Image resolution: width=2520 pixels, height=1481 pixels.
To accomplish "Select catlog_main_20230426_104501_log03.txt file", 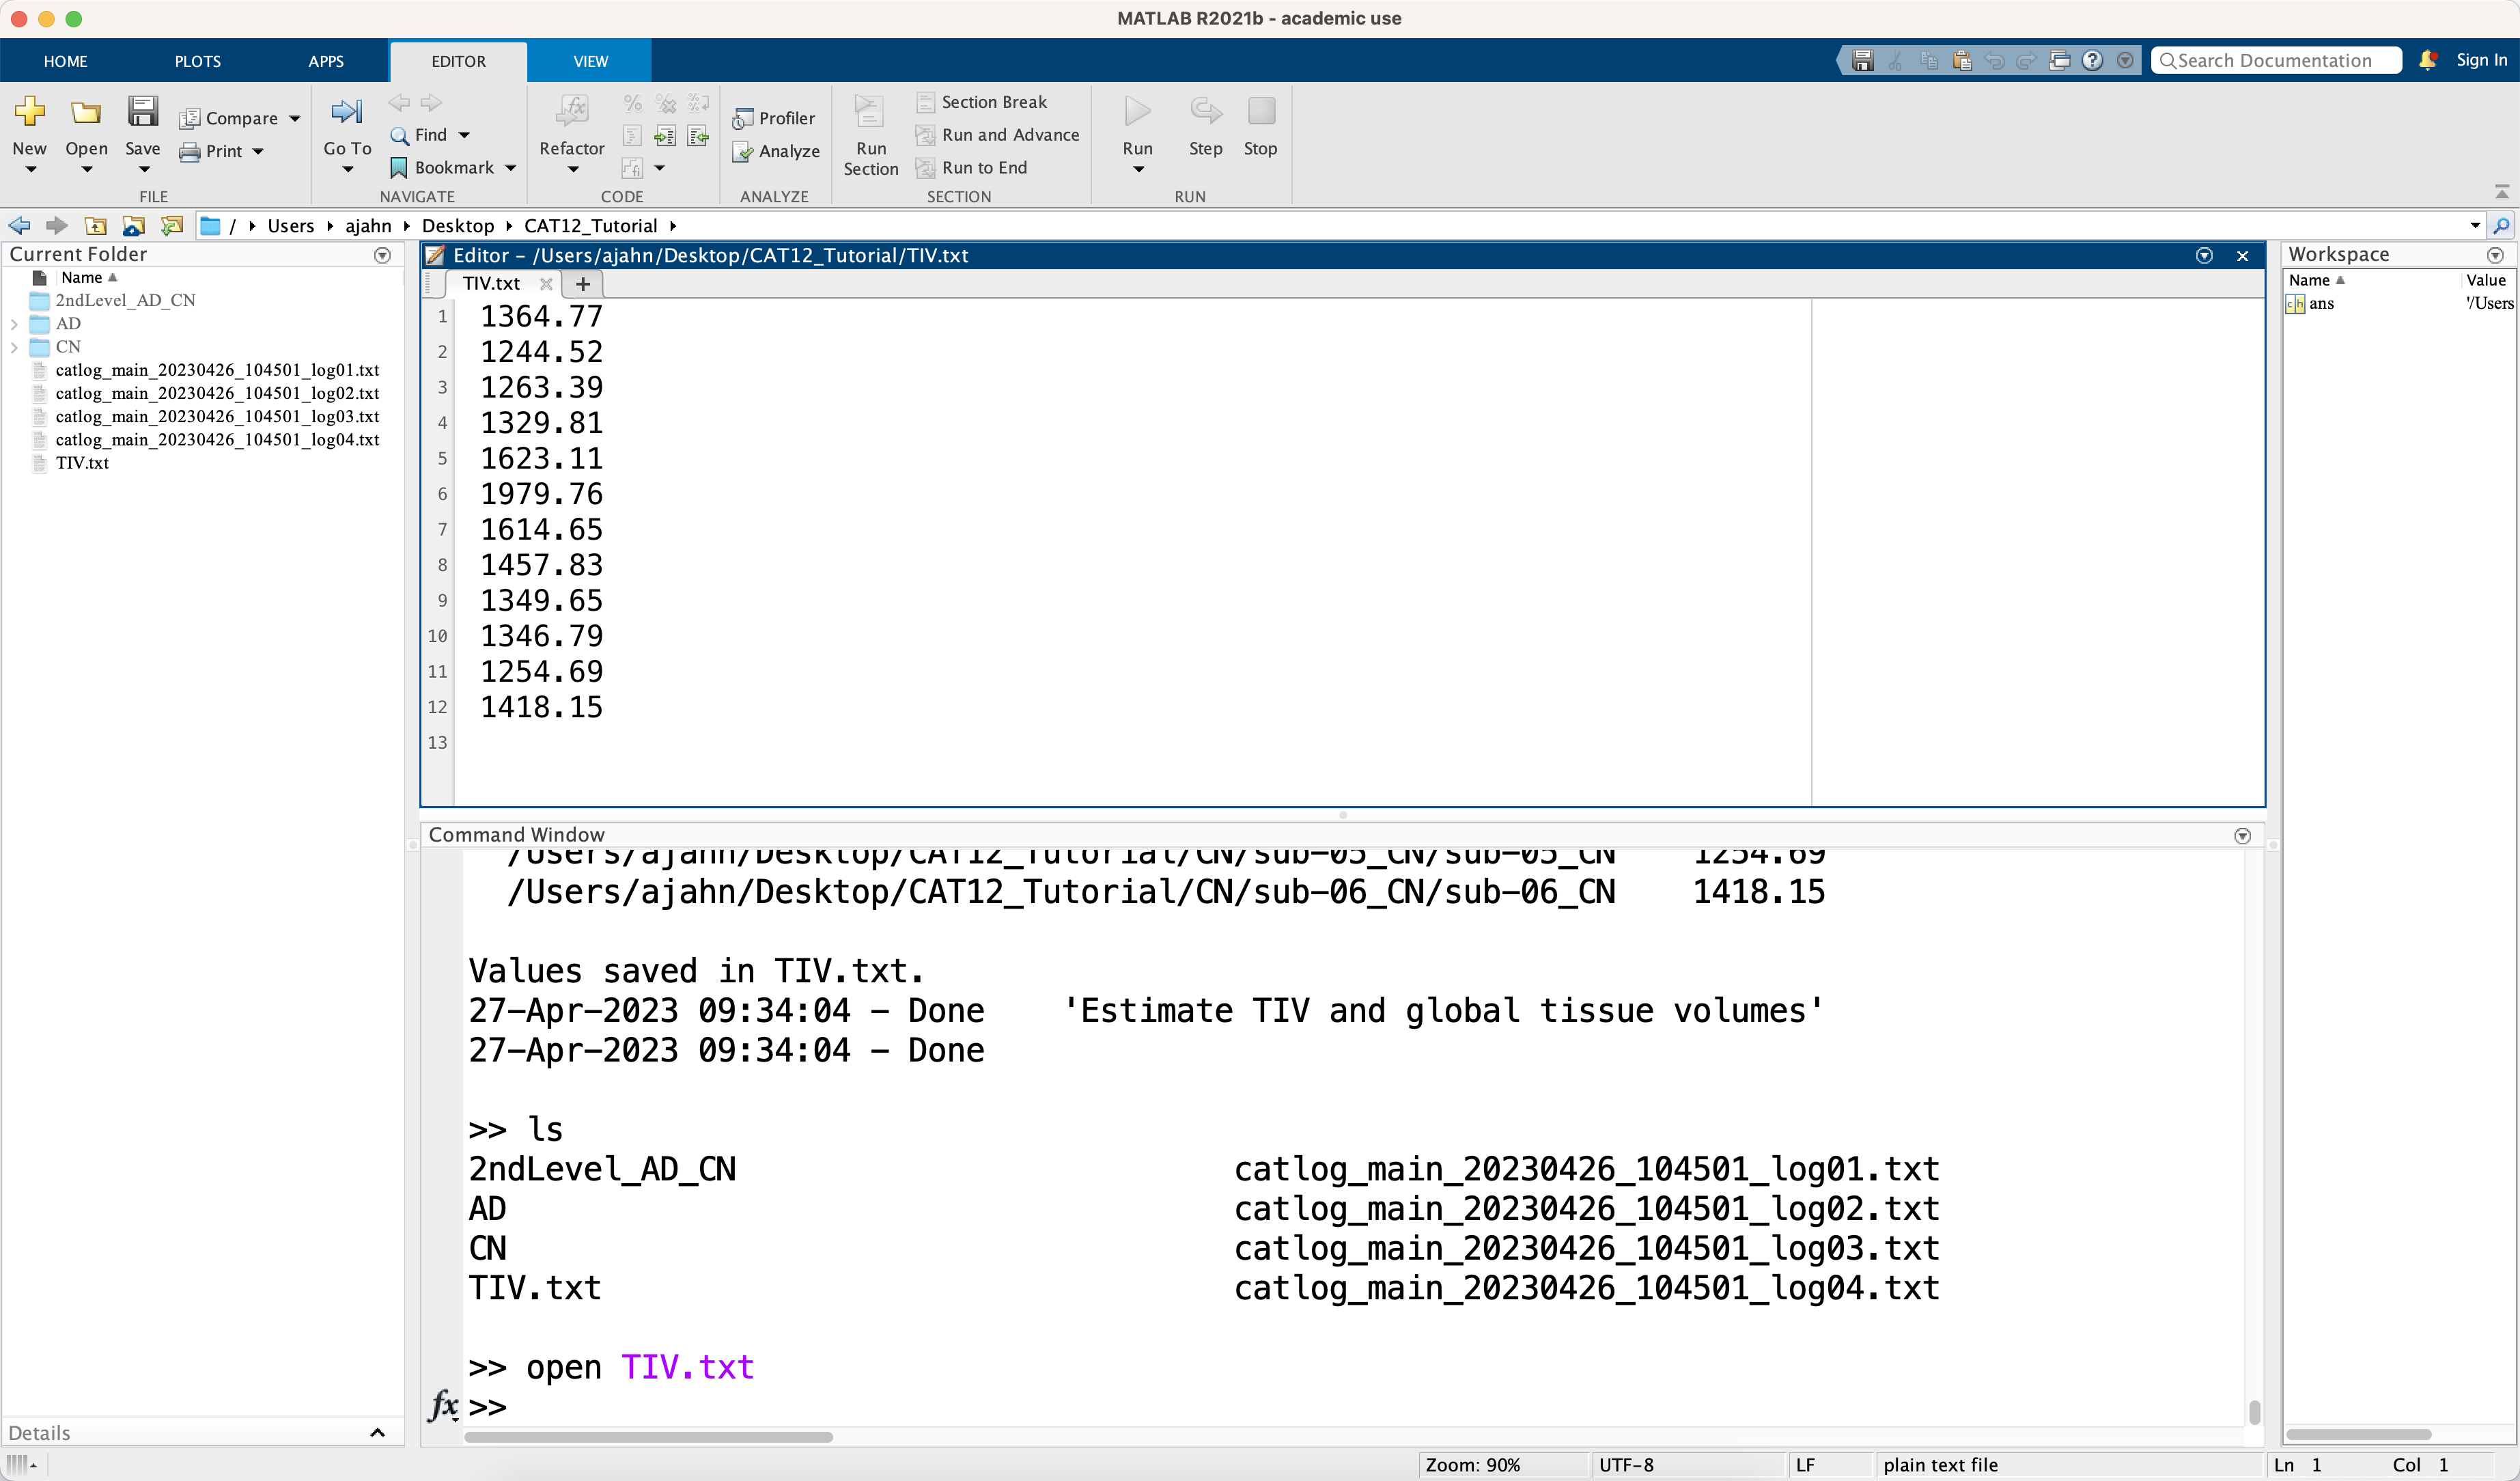I will click(x=217, y=416).
